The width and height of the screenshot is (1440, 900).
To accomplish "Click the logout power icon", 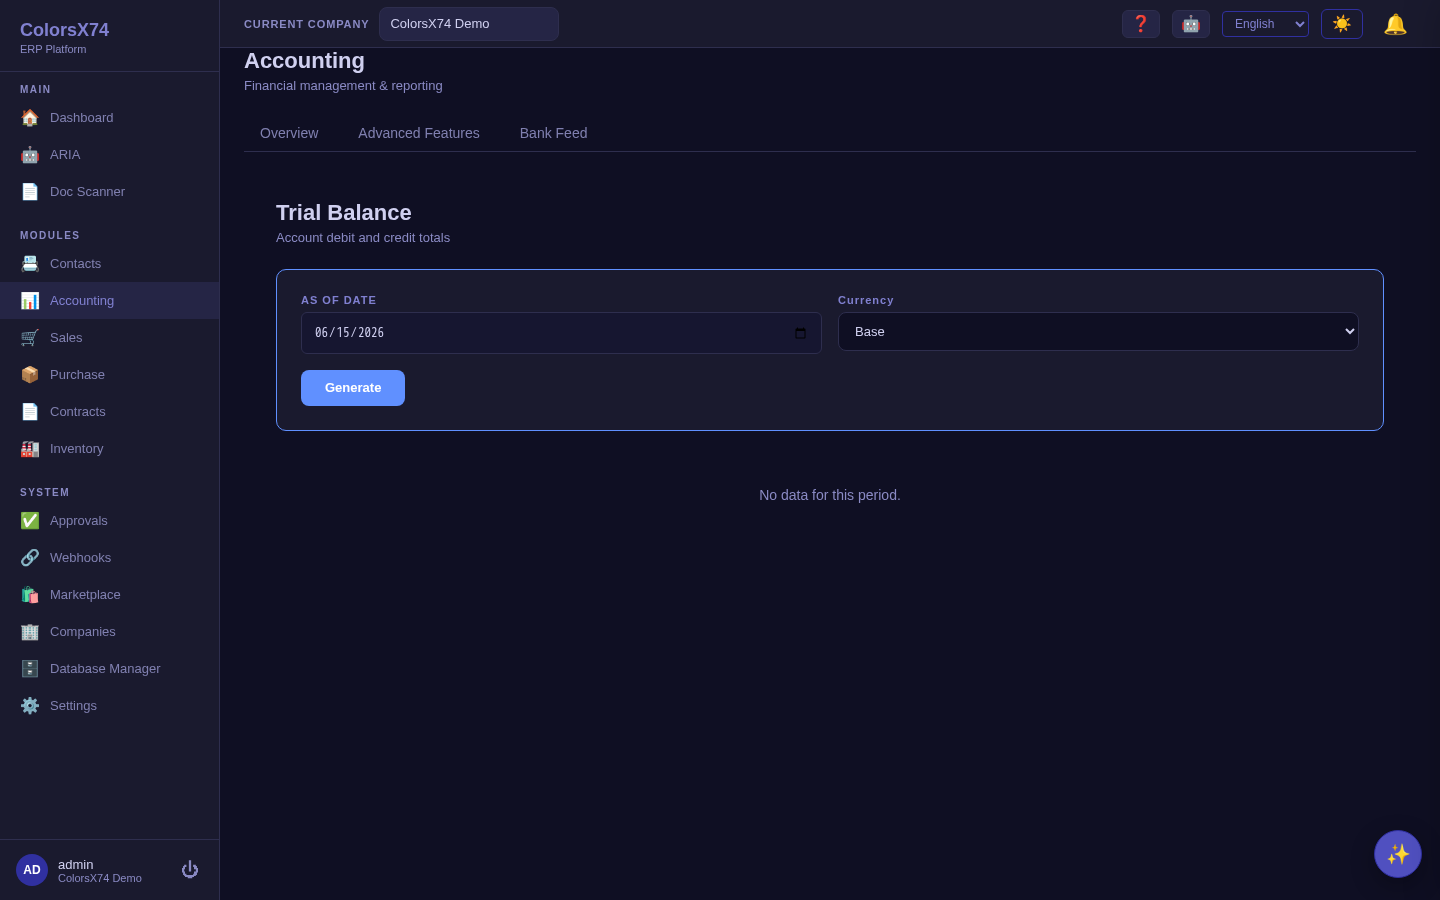I will pyautogui.click(x=190, y=870).
